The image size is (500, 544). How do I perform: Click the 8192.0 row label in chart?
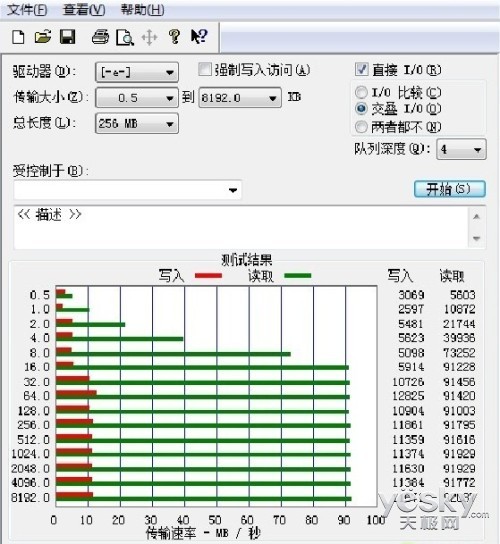pyautogui.click(x=31, y=498)
